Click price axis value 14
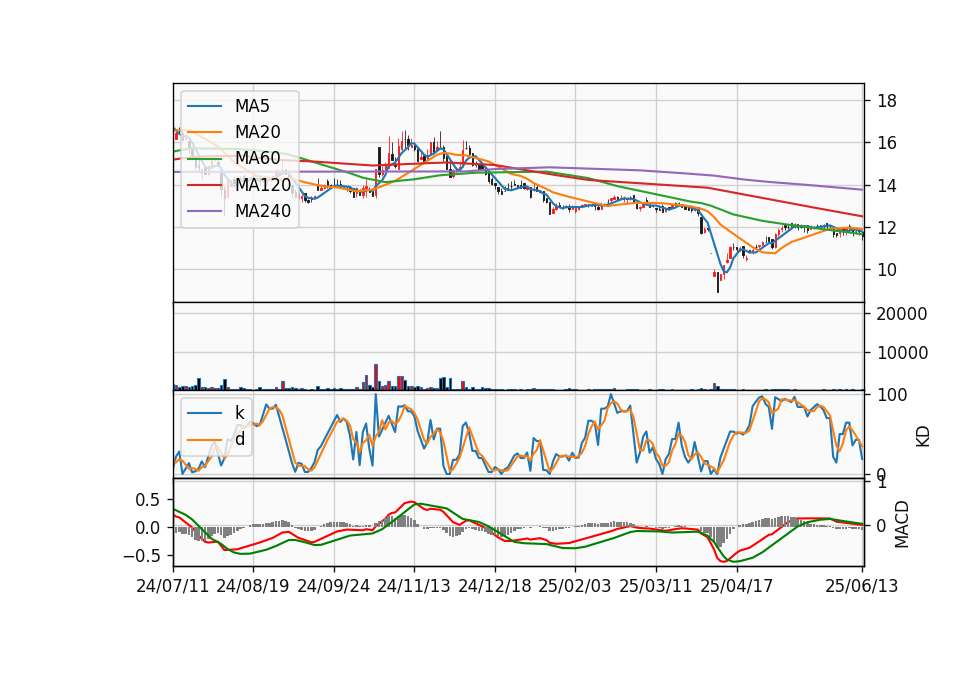 pyautogui.click(x=887, y=186)
